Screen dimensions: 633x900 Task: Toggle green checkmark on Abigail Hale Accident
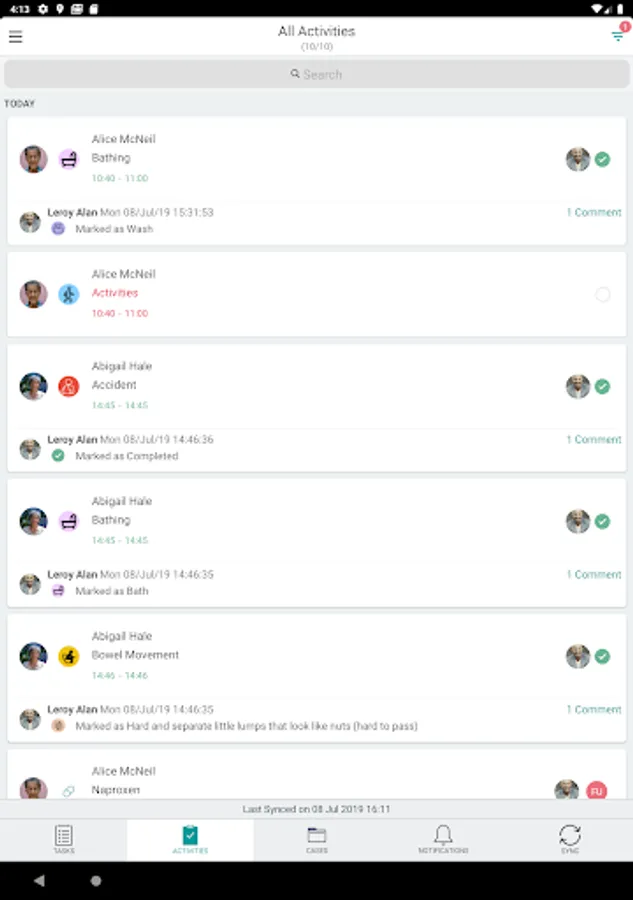(603, 386)
